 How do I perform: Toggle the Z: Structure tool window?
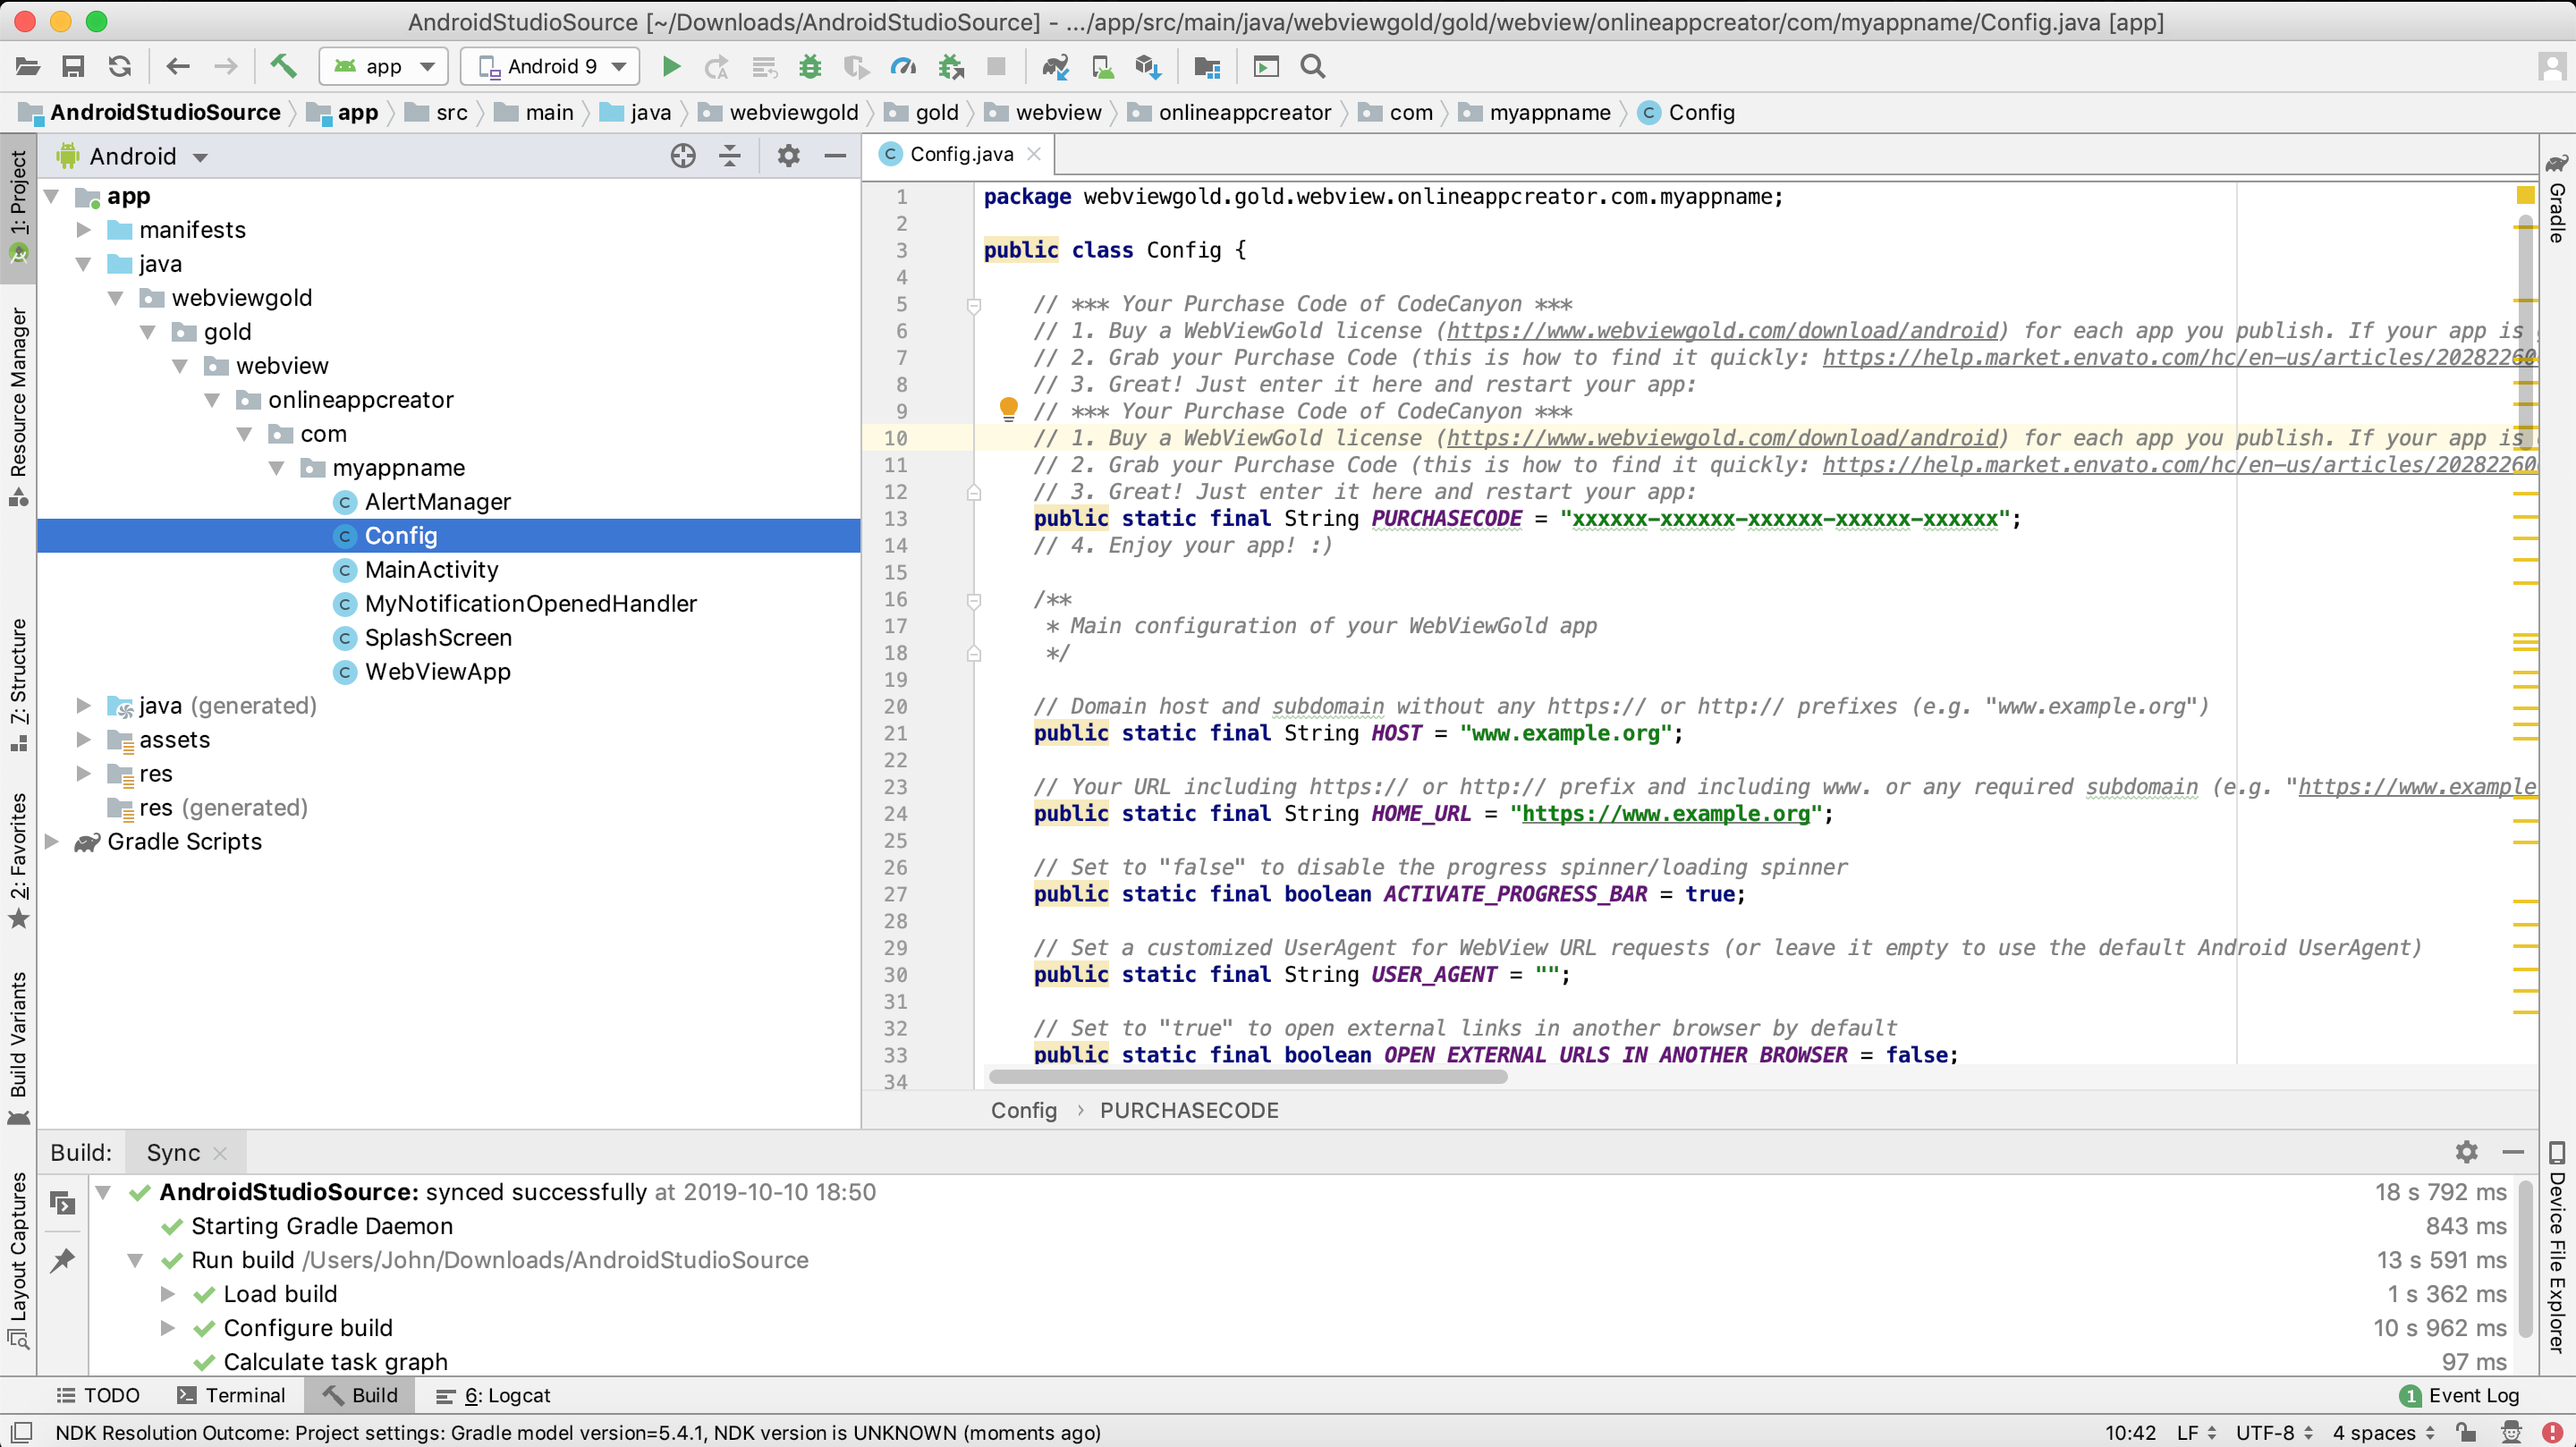click(18, 685)
